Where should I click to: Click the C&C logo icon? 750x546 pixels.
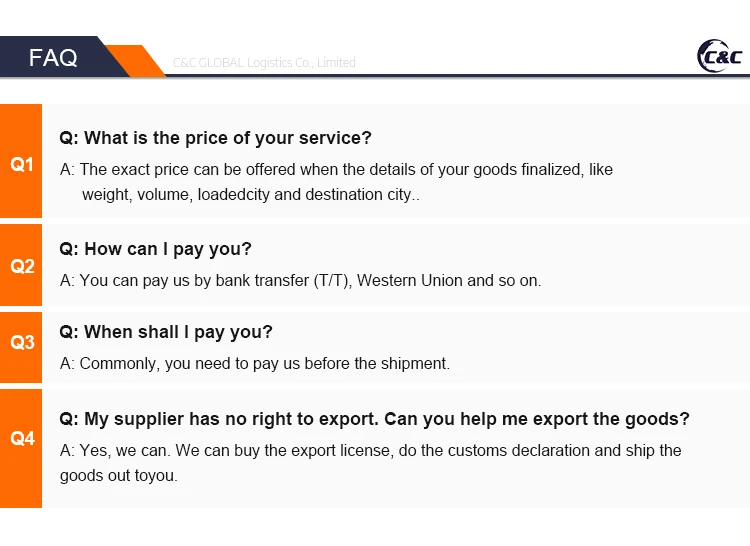coord(719,56)
